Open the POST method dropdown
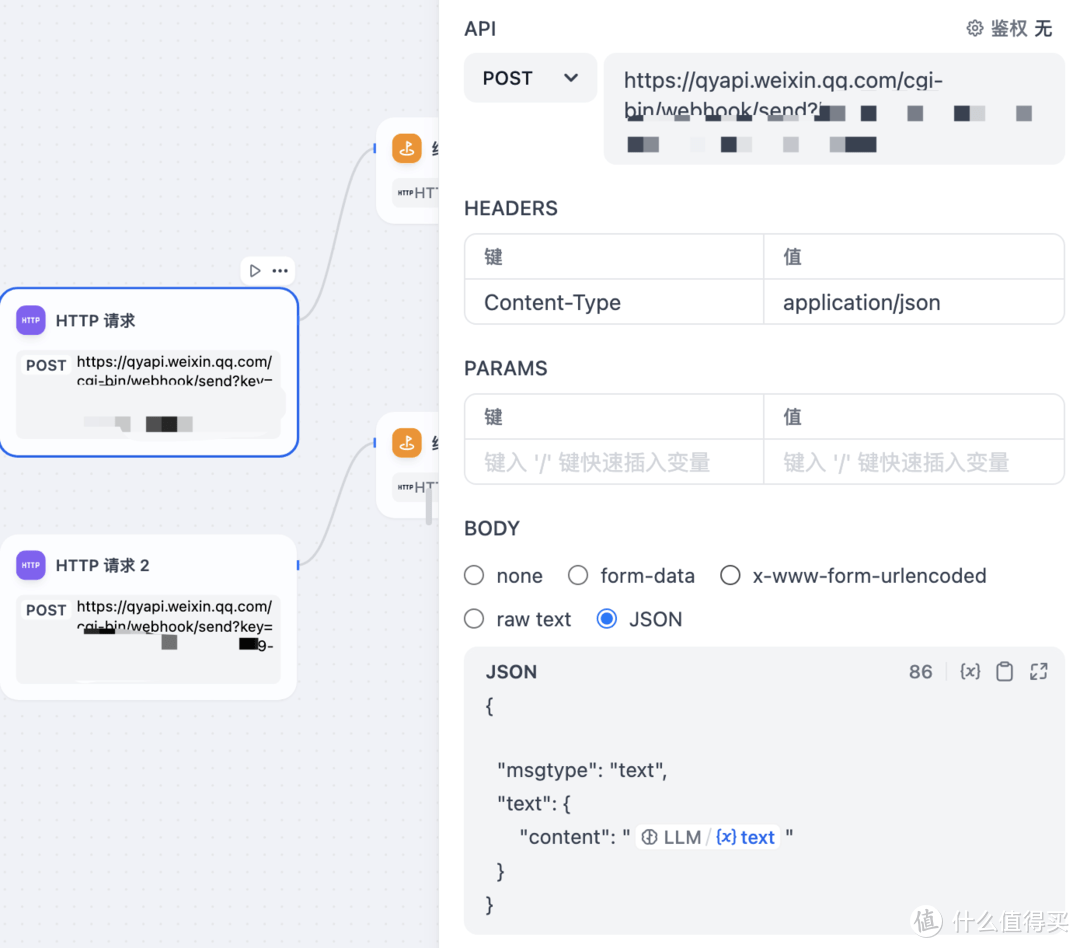The height and width of the screenshot is (948, 1080). point(530,78)
